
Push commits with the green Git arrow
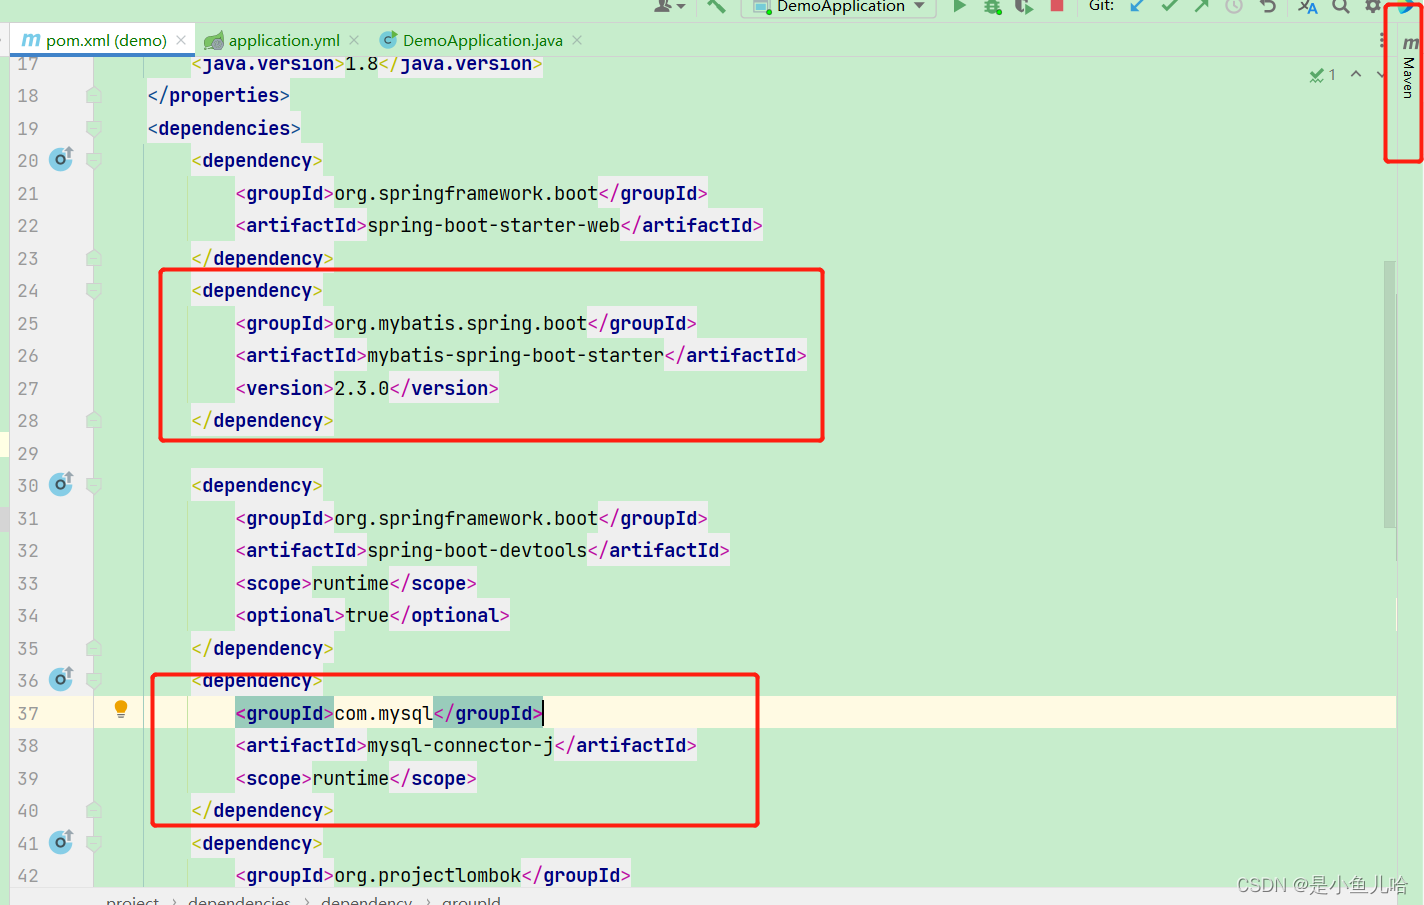point(1202,6)
